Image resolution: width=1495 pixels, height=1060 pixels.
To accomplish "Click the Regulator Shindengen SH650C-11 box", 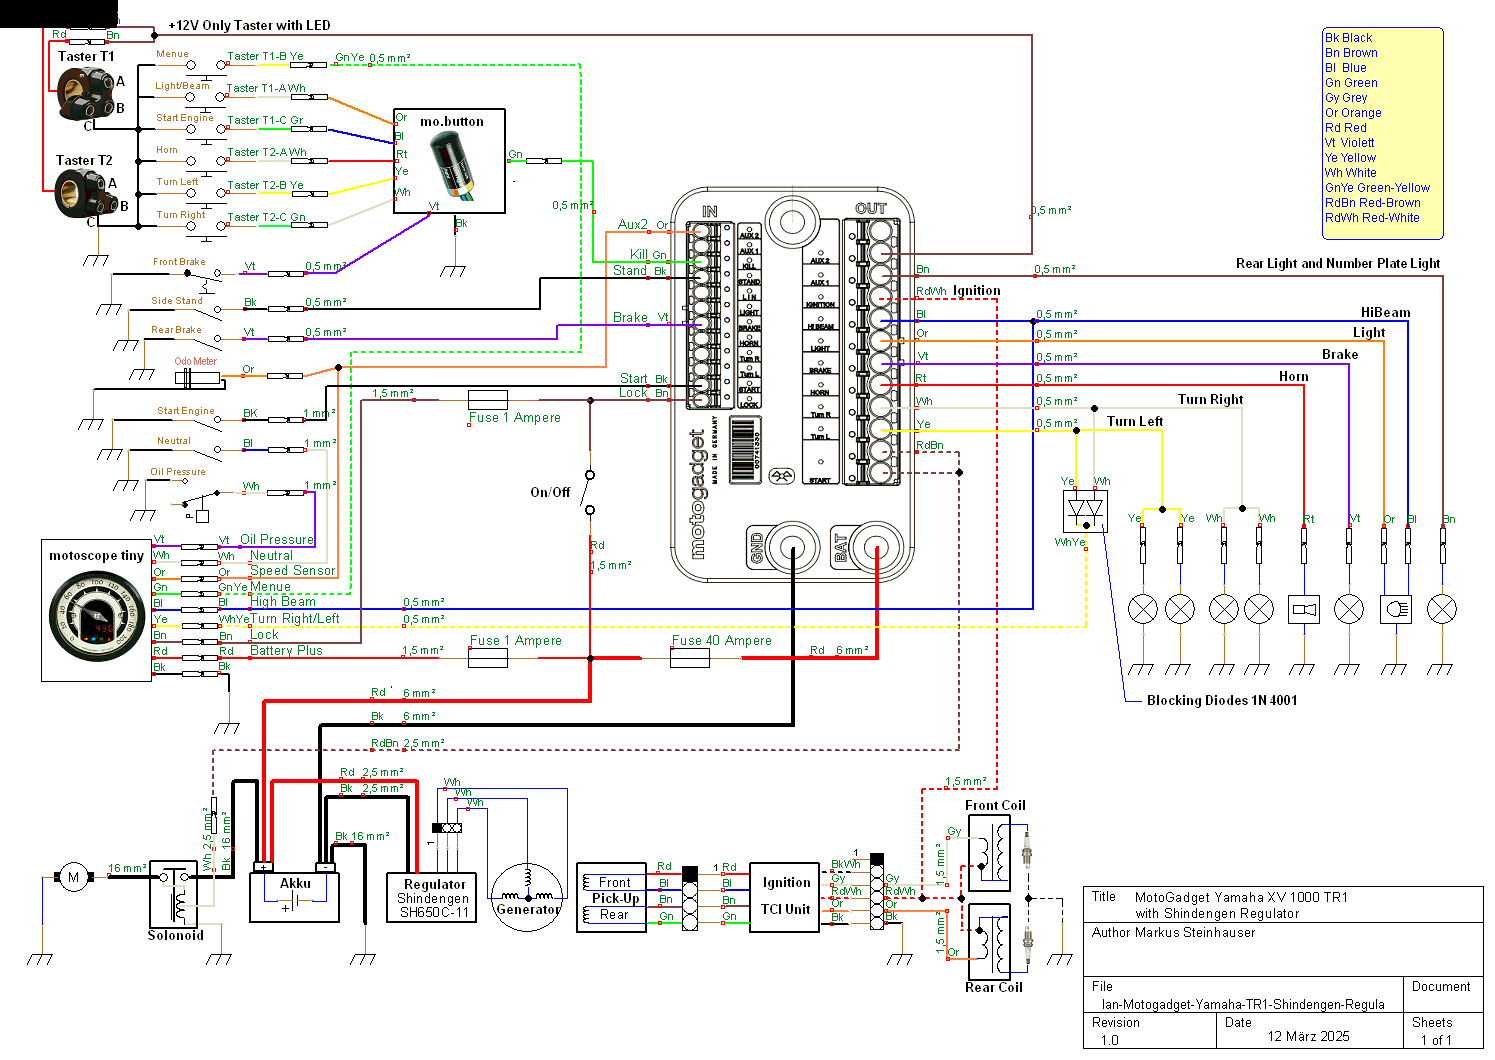I will coord(433,897).
